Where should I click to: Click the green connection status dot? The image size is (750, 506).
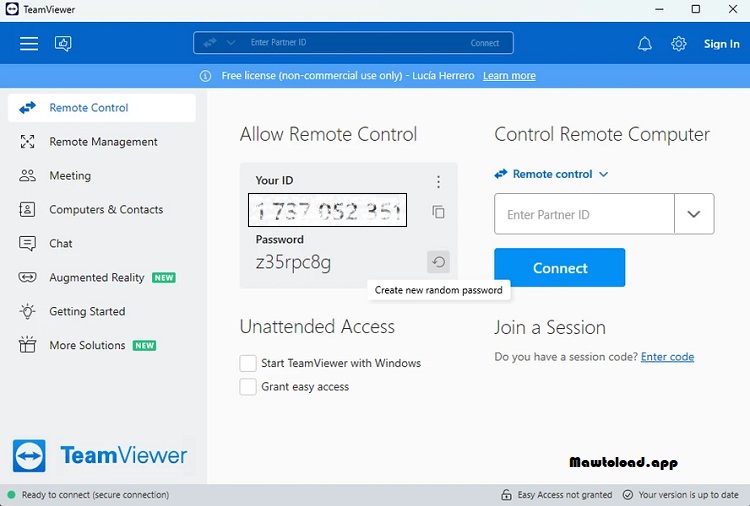(11, 495)
